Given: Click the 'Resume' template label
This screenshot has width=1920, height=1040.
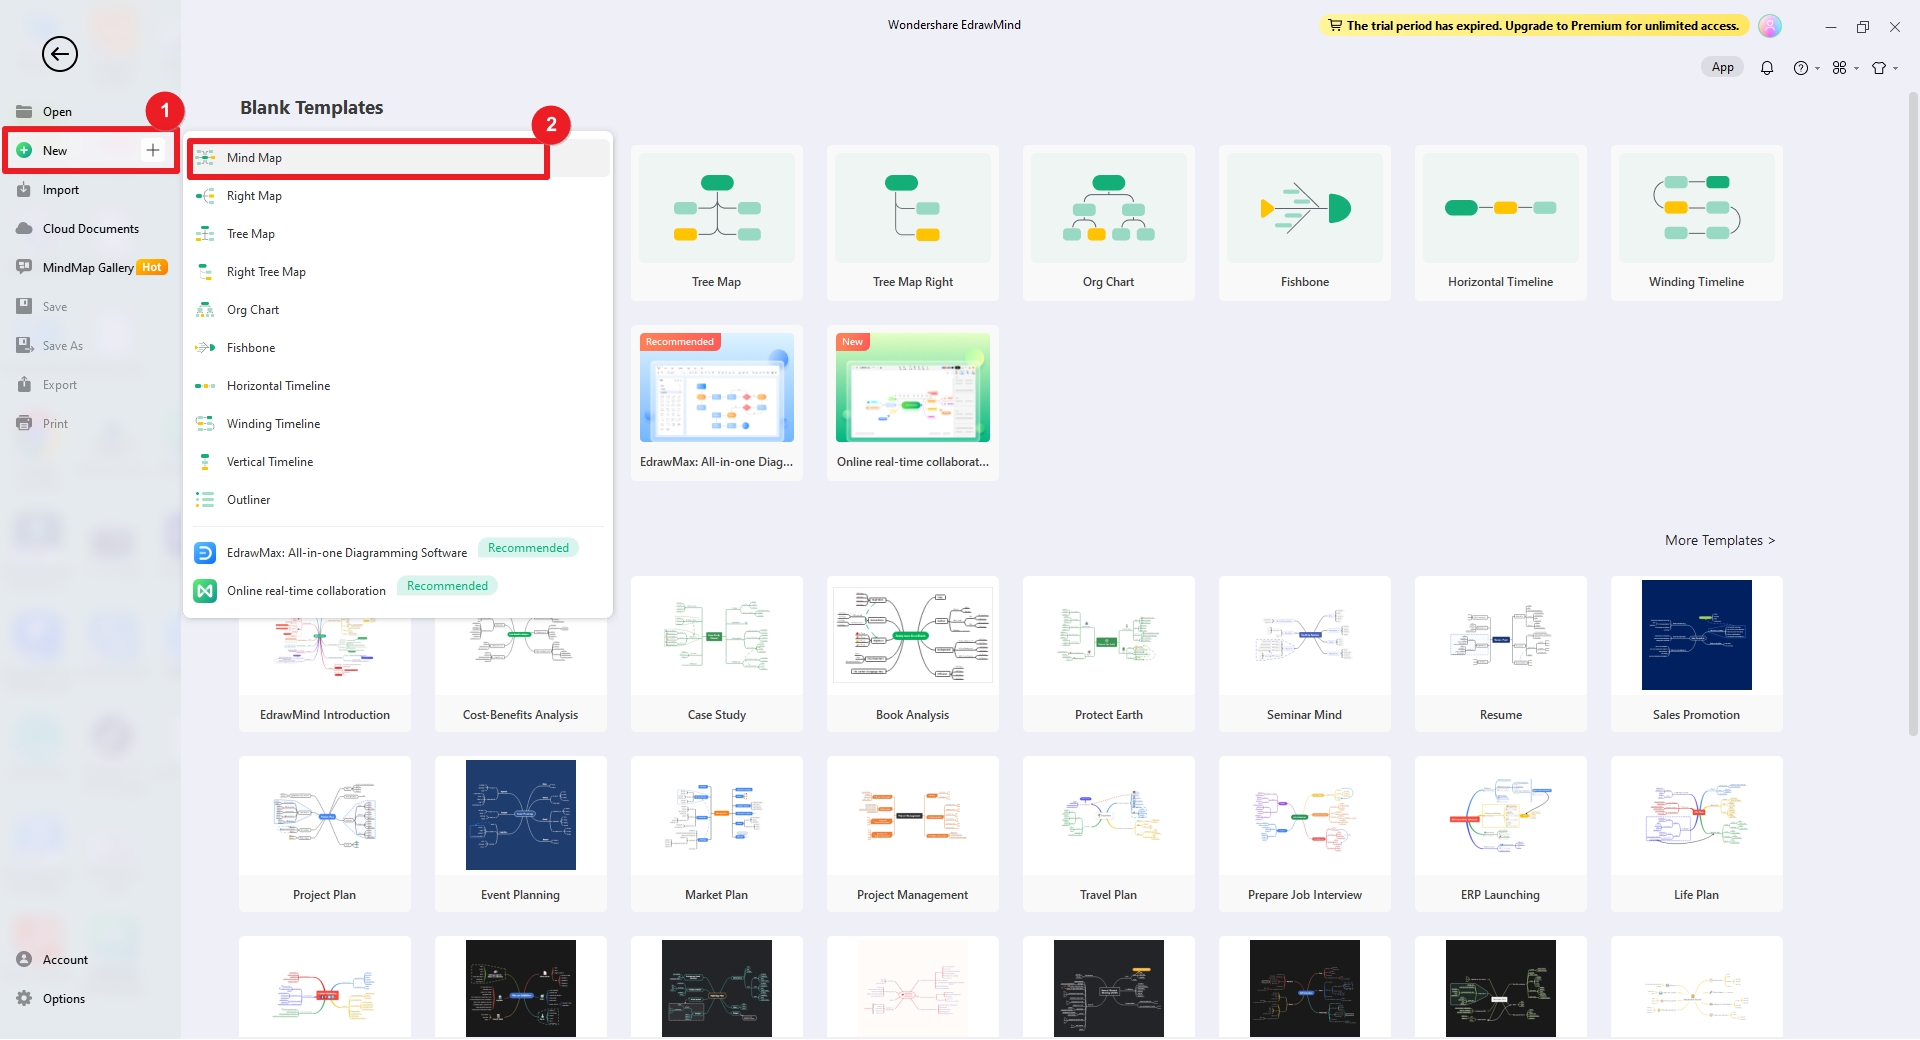Looking at the screenshot, I should (1501, 715).
